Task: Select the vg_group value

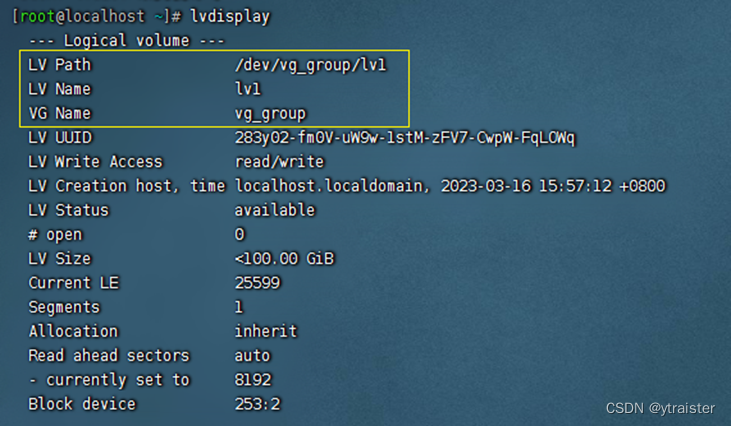Action: [x=270, y=114]
